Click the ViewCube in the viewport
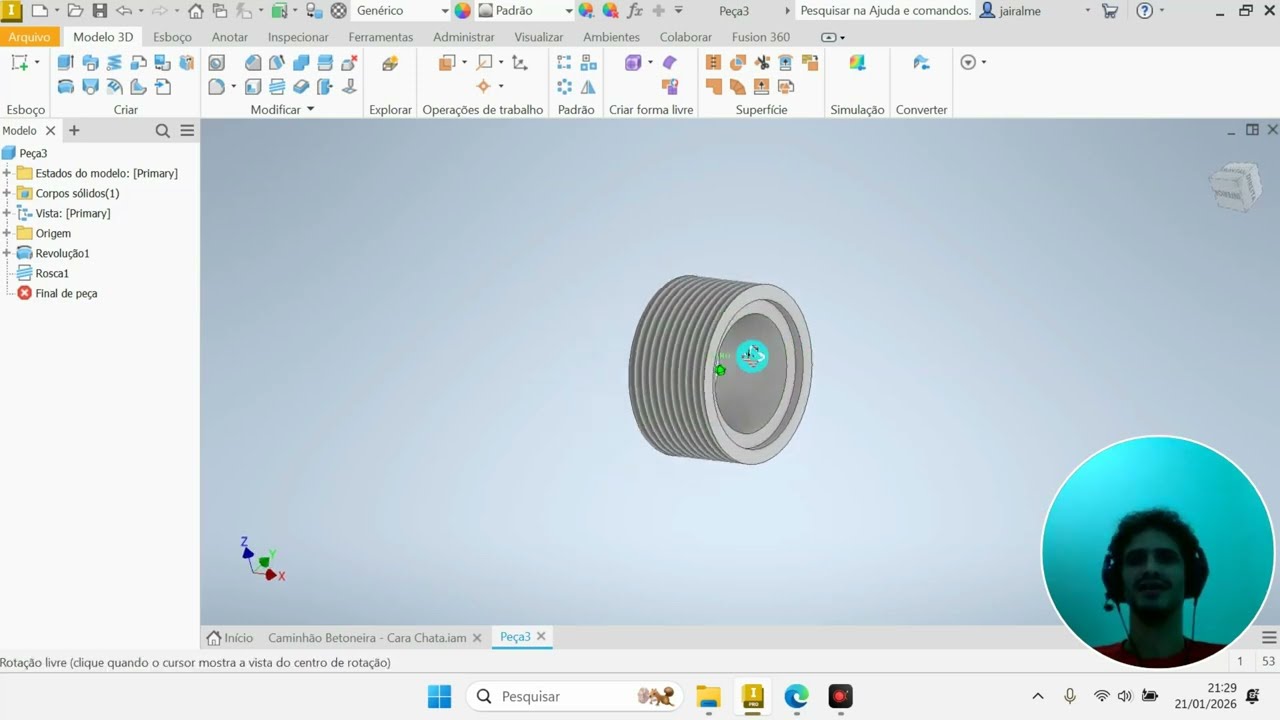Image resolution: width=1280 pixels, height=720 pixels. pyautogui.click(x=1234, y=186)
